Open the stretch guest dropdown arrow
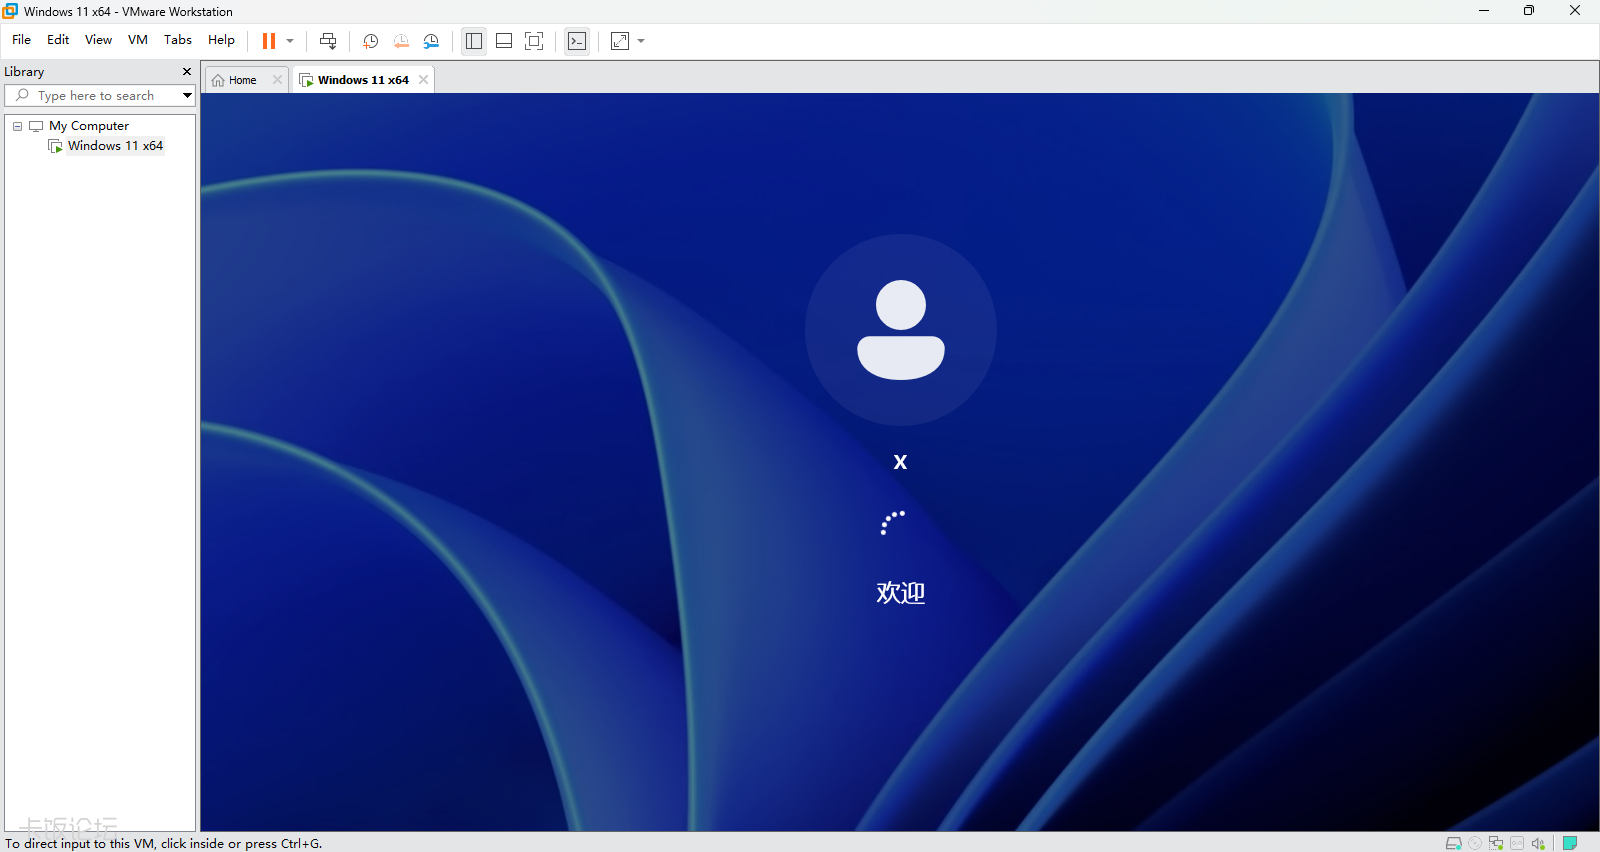Viewport: 1600px width, 852px height. (x=641, y=41)
